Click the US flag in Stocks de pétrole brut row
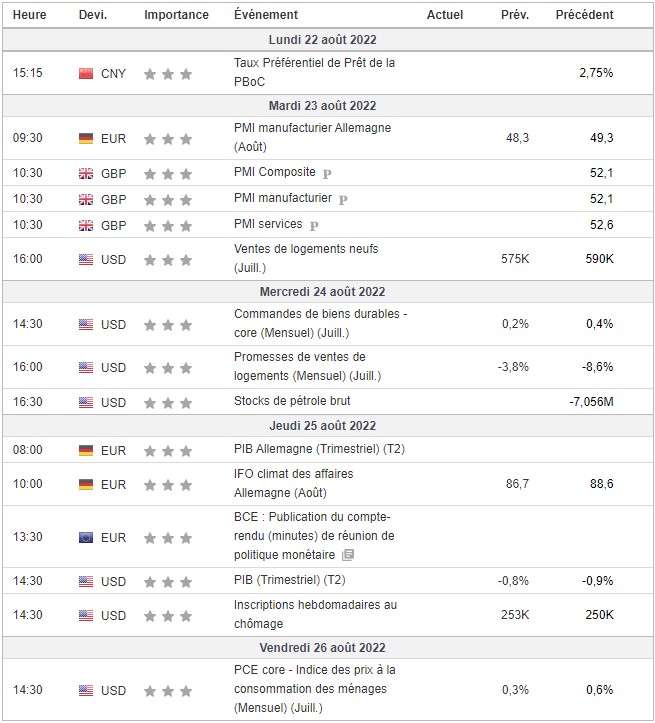This screenshot has width=655, height=723. click(x=86, y=402)
